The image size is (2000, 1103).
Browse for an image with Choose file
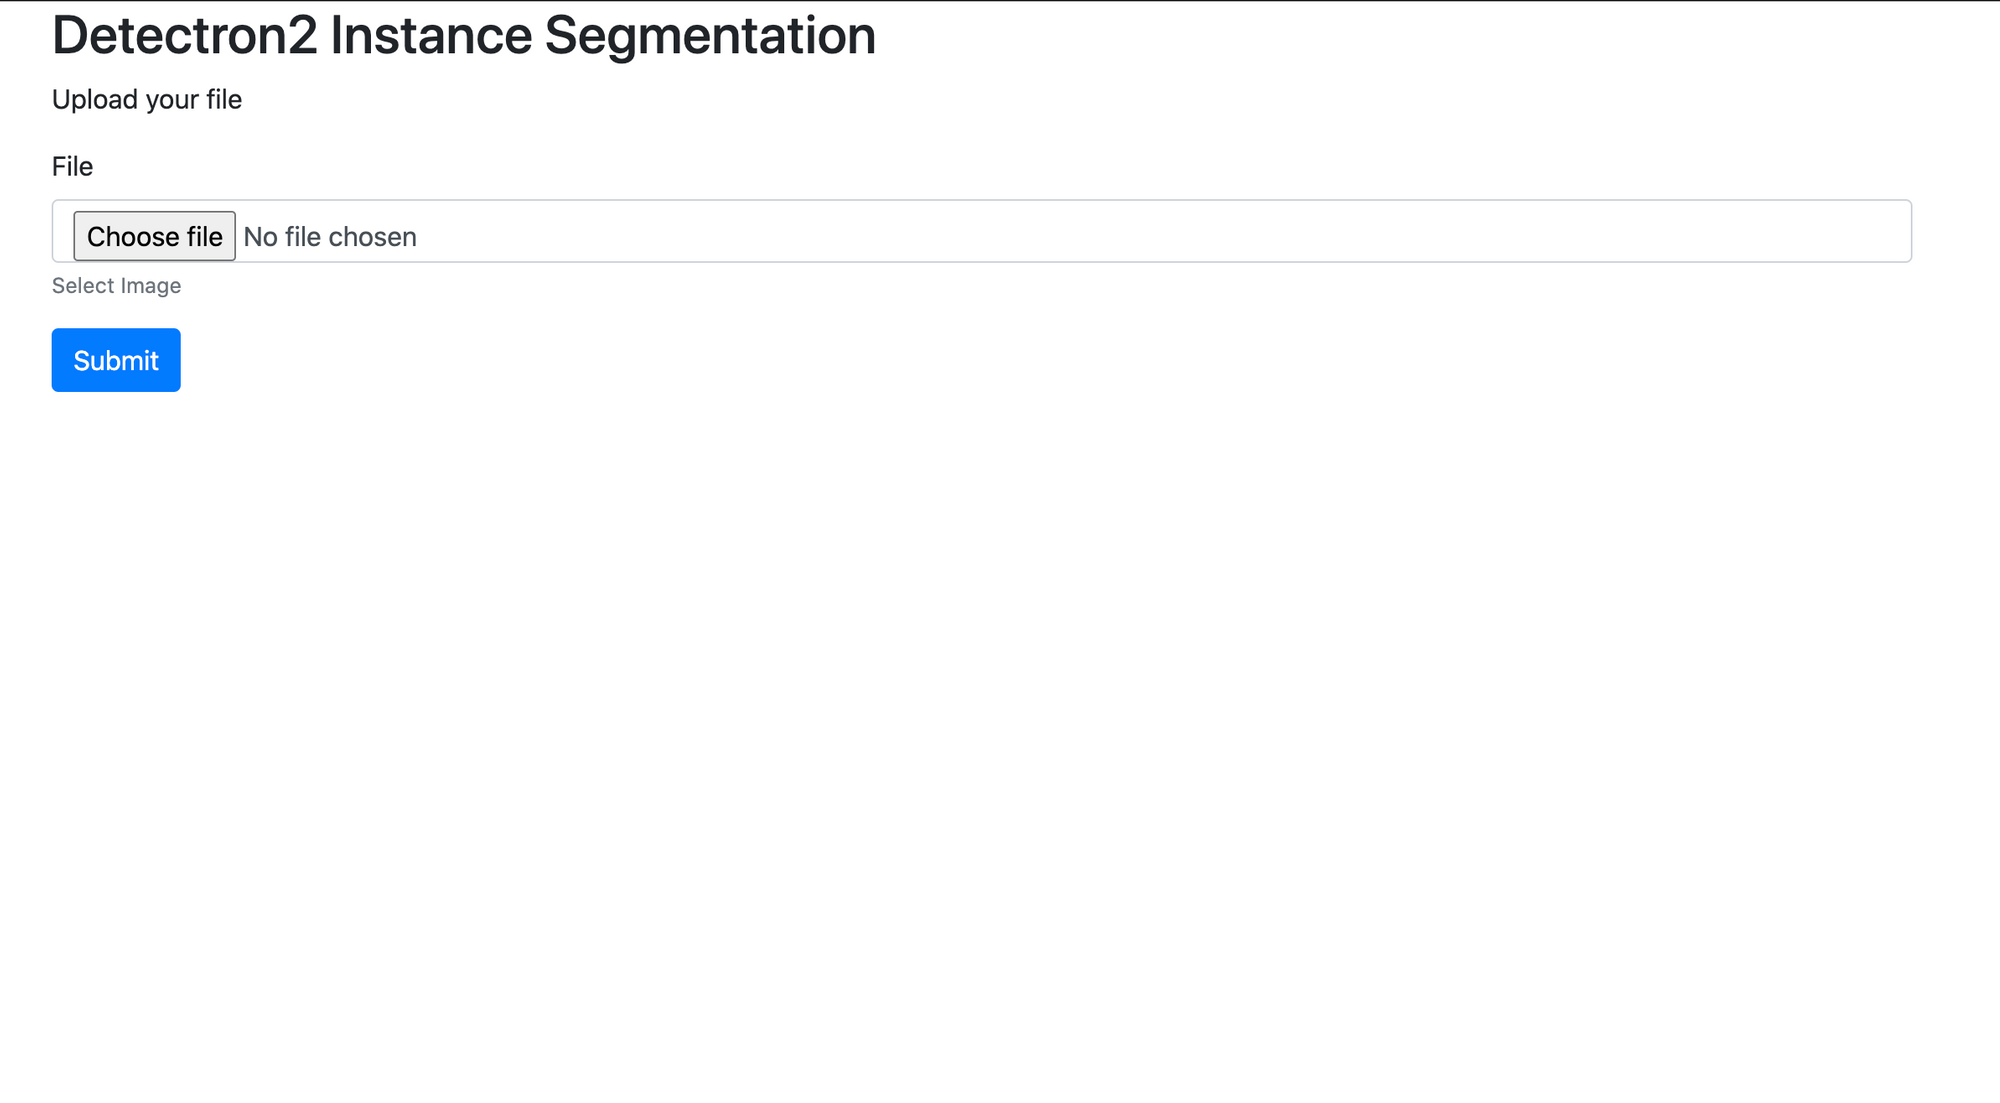(x=154, y=236)
